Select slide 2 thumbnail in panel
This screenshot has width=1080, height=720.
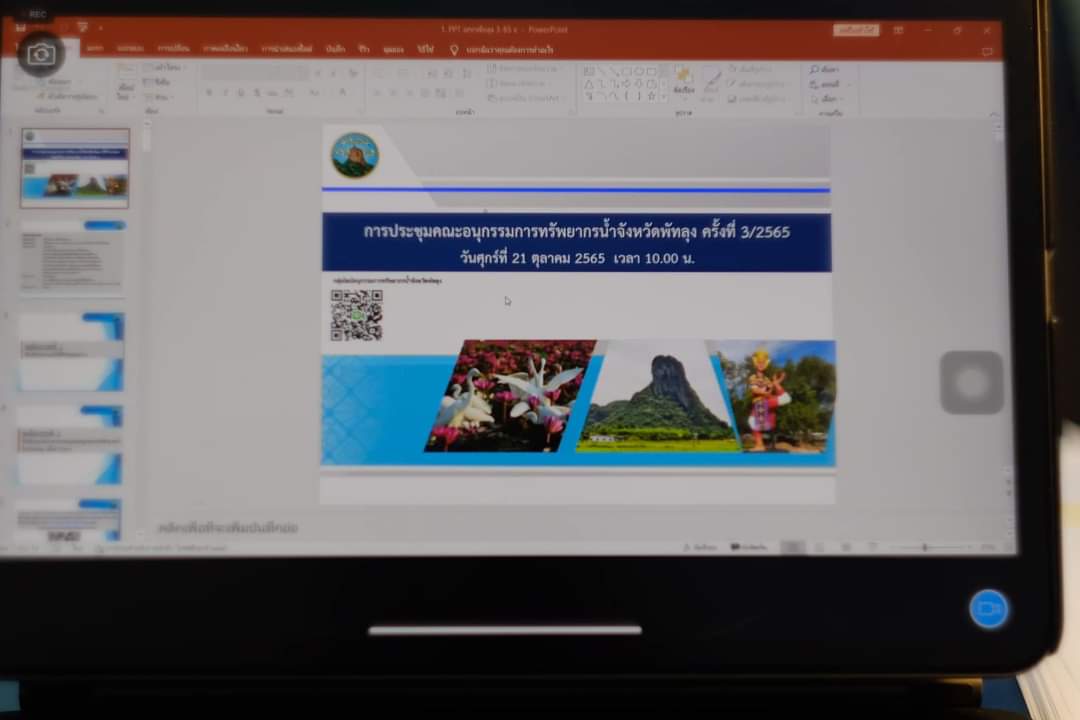(72, 258)
